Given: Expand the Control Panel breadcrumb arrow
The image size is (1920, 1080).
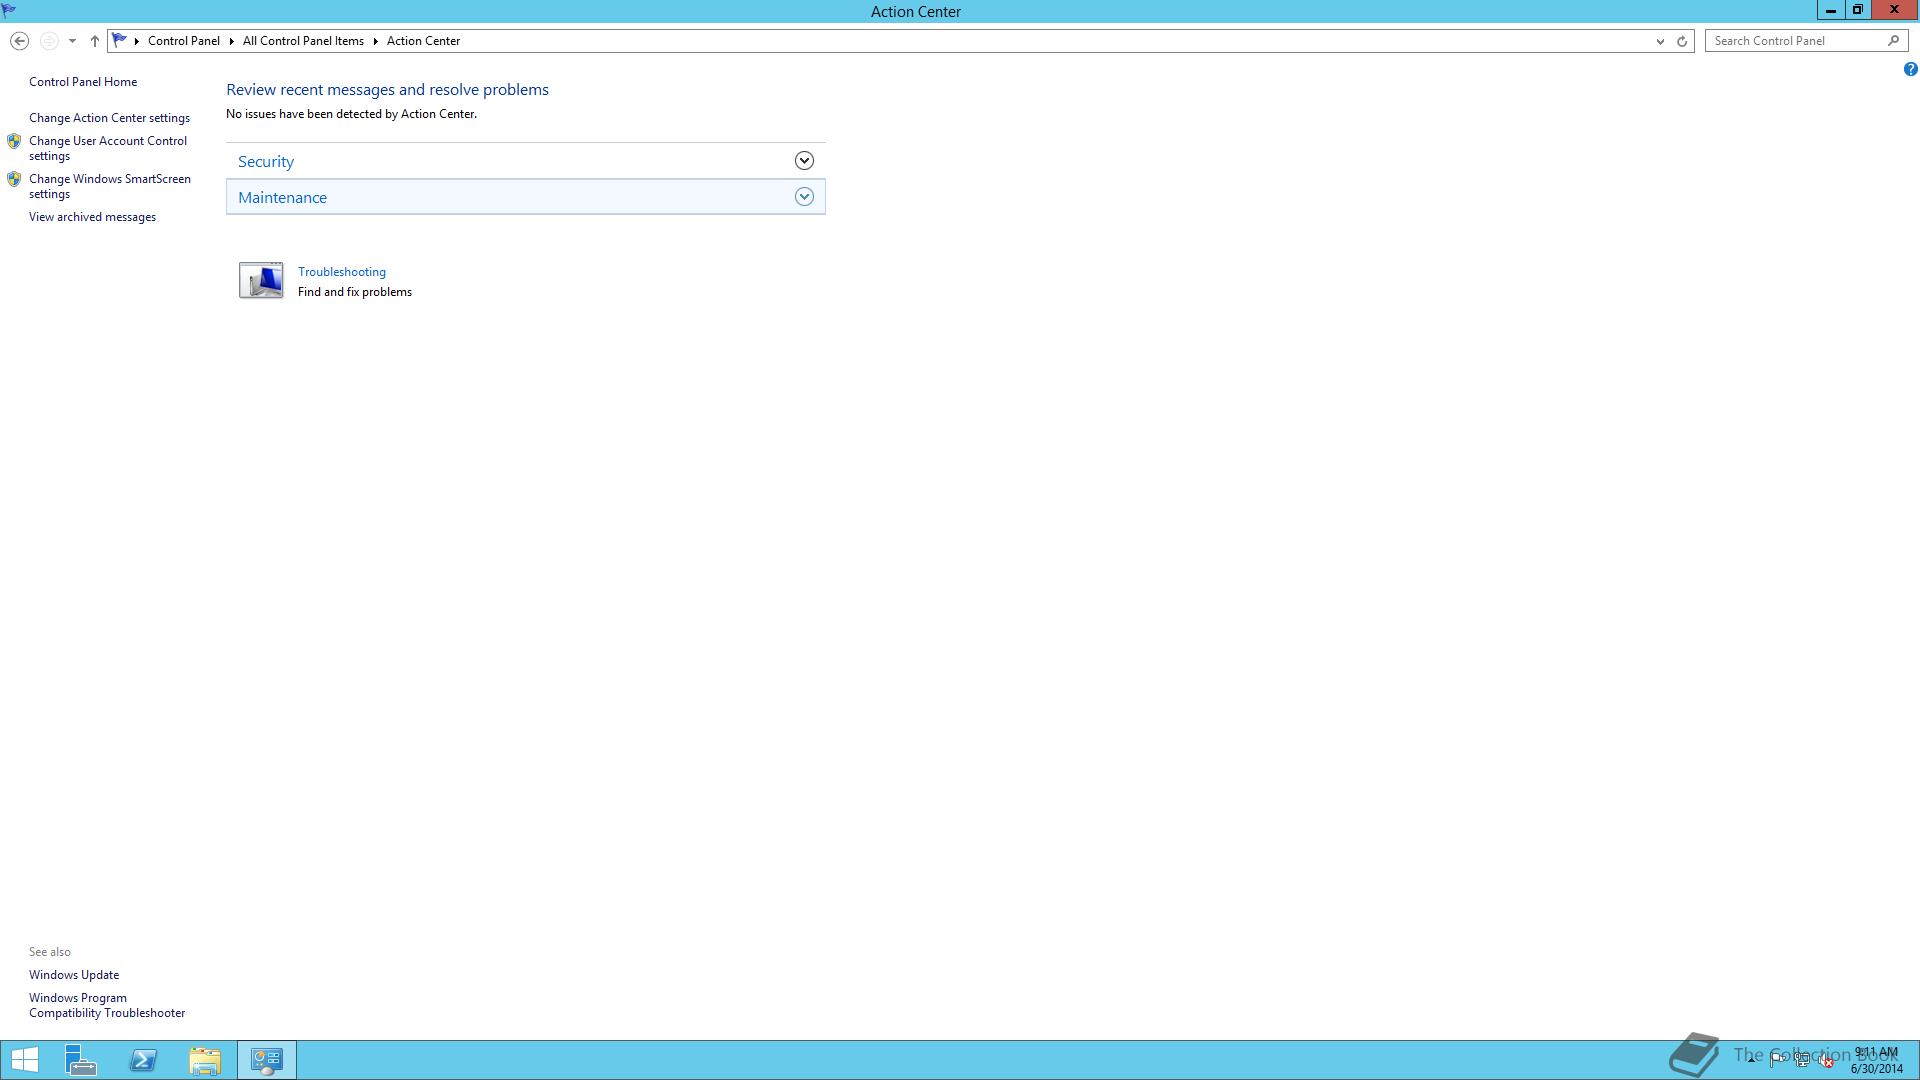Looking at the screenshot, I should point(231,41).
